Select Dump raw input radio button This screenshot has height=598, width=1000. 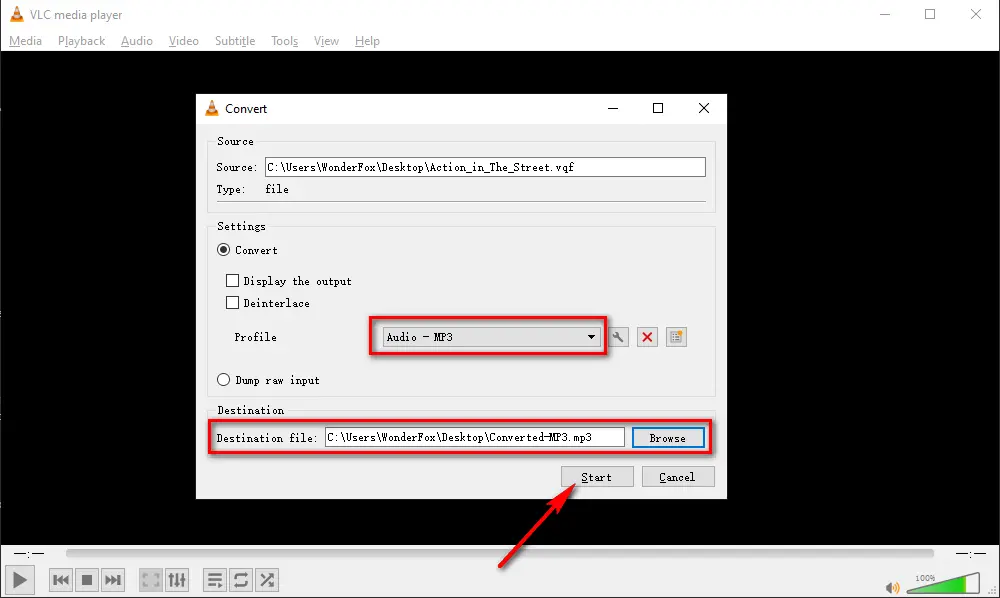click(223, 380)
